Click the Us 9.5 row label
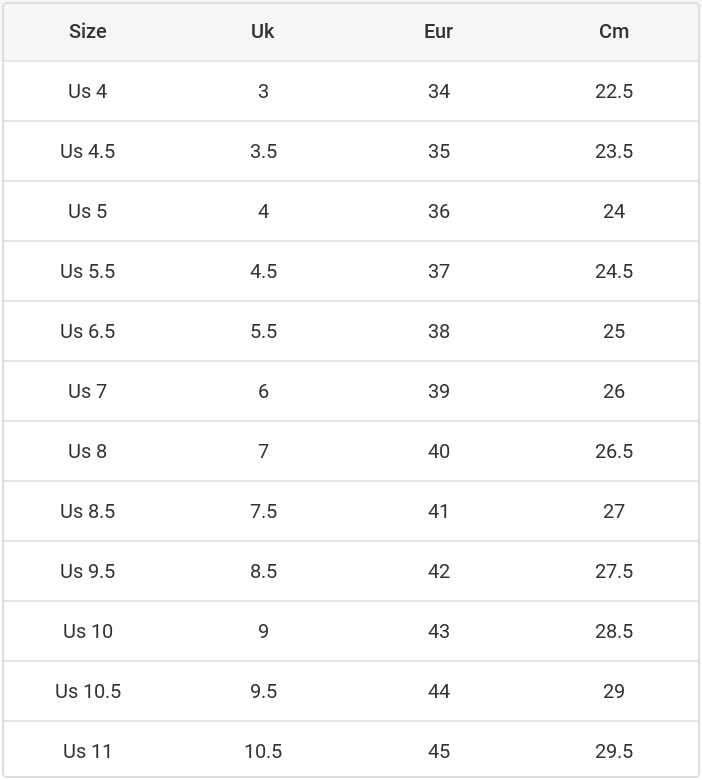Image resolution: width=702 pixels, height=780 pixels. click(88, 571)
